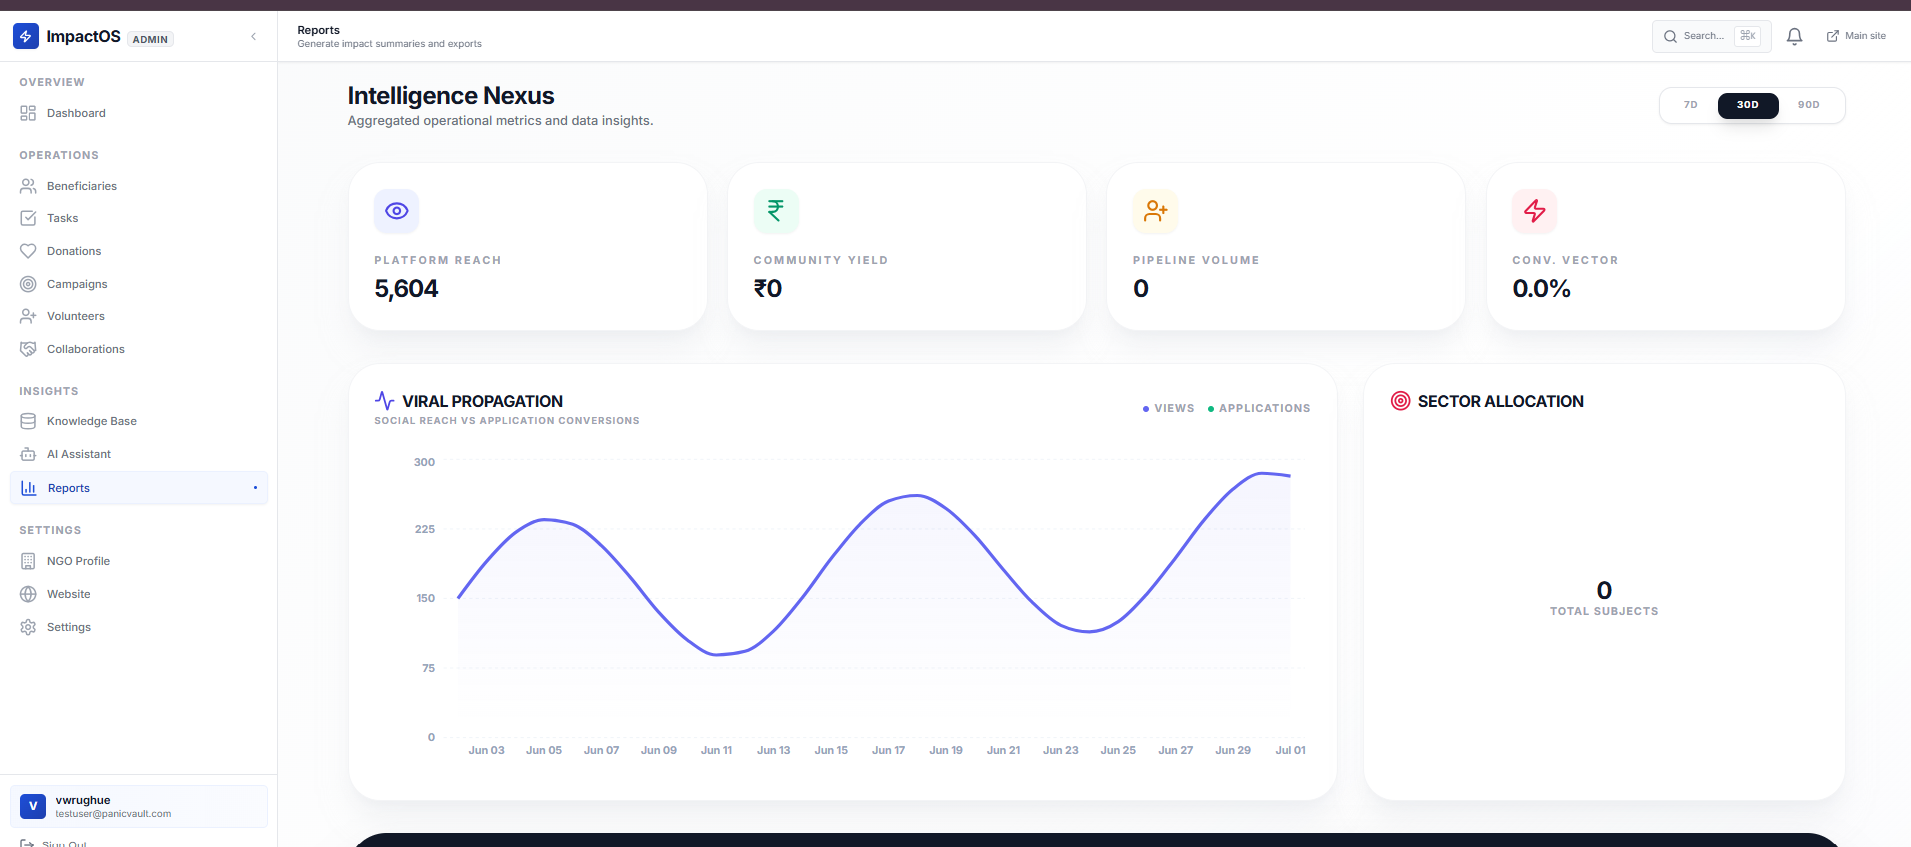This screenshot has height=847, width=1911.
Task: Switch to the 90D time range
Action: tap(1808, 105)
